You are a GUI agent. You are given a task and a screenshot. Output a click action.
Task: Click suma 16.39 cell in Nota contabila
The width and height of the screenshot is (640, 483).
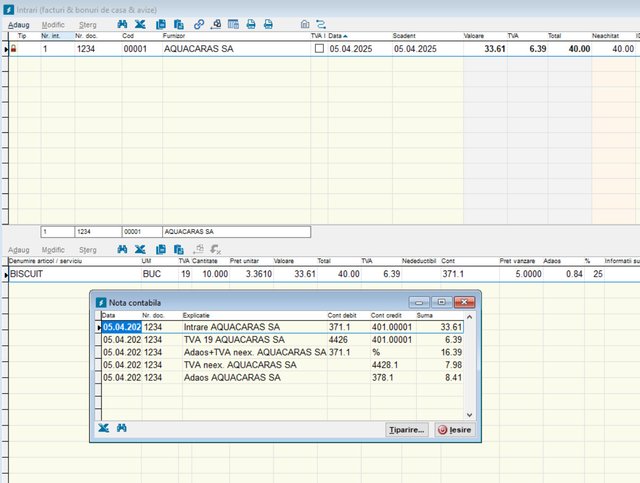440,352
